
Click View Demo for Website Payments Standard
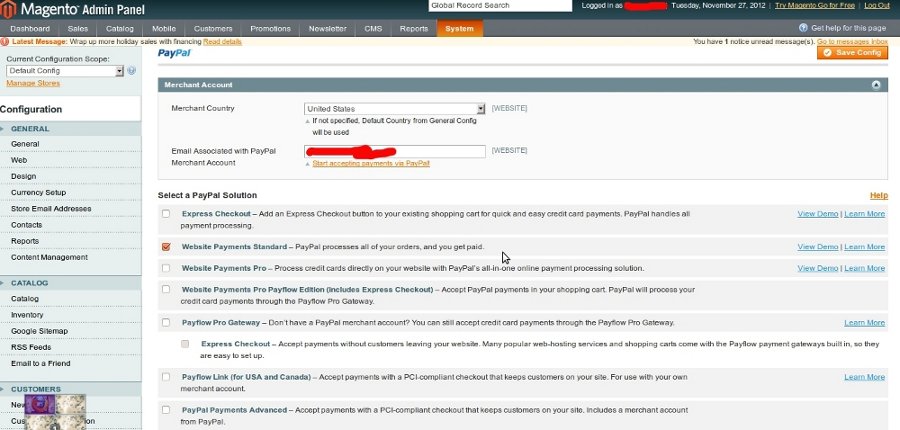pyautogui.click(x=818, y=247)
